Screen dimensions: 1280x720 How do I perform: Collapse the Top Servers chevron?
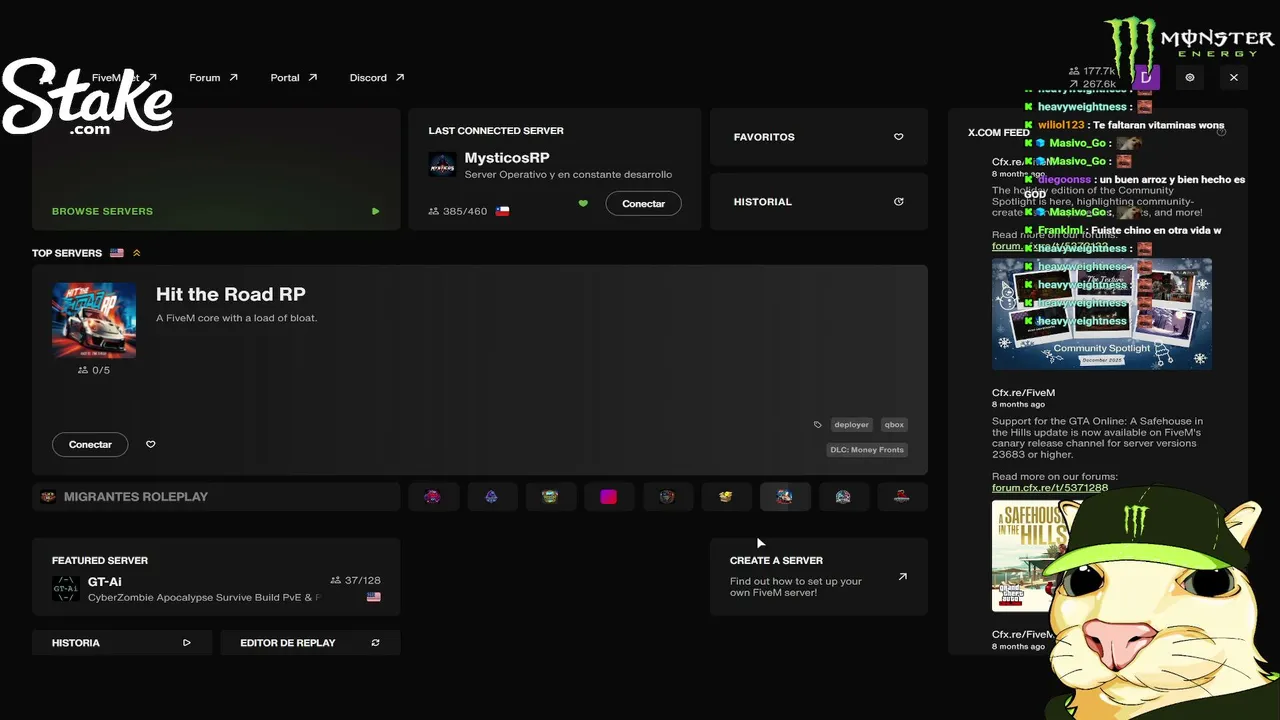tap(137, 253)
